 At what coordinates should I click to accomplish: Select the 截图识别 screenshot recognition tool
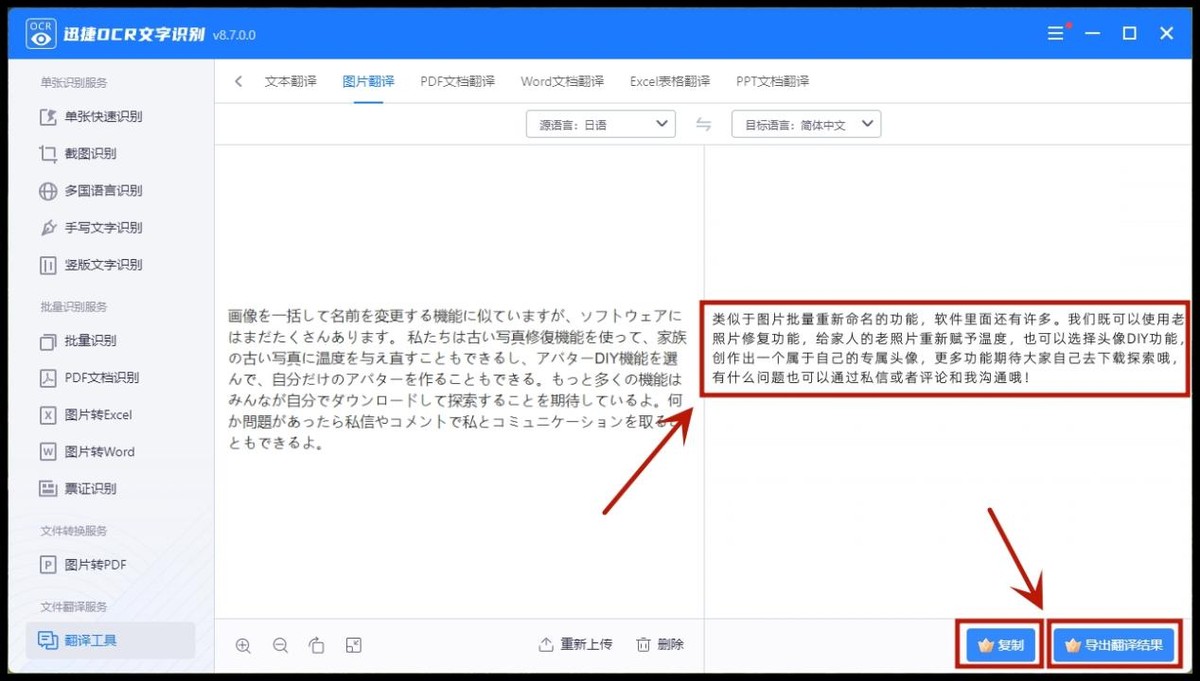point(90,153)
